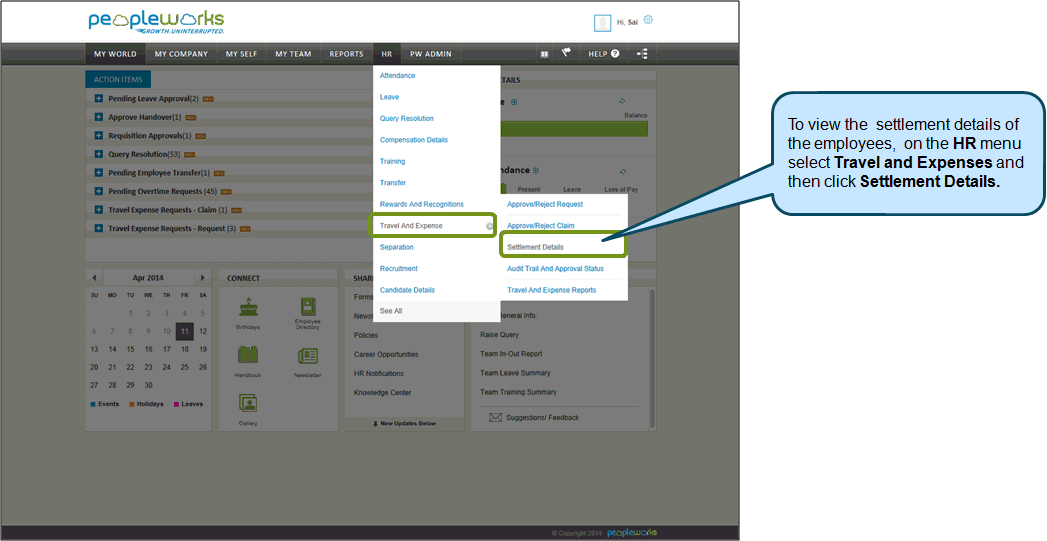This screenshot has width=1047, height=541.
Task: Open the Employee Directory icon
Action: 308,307
